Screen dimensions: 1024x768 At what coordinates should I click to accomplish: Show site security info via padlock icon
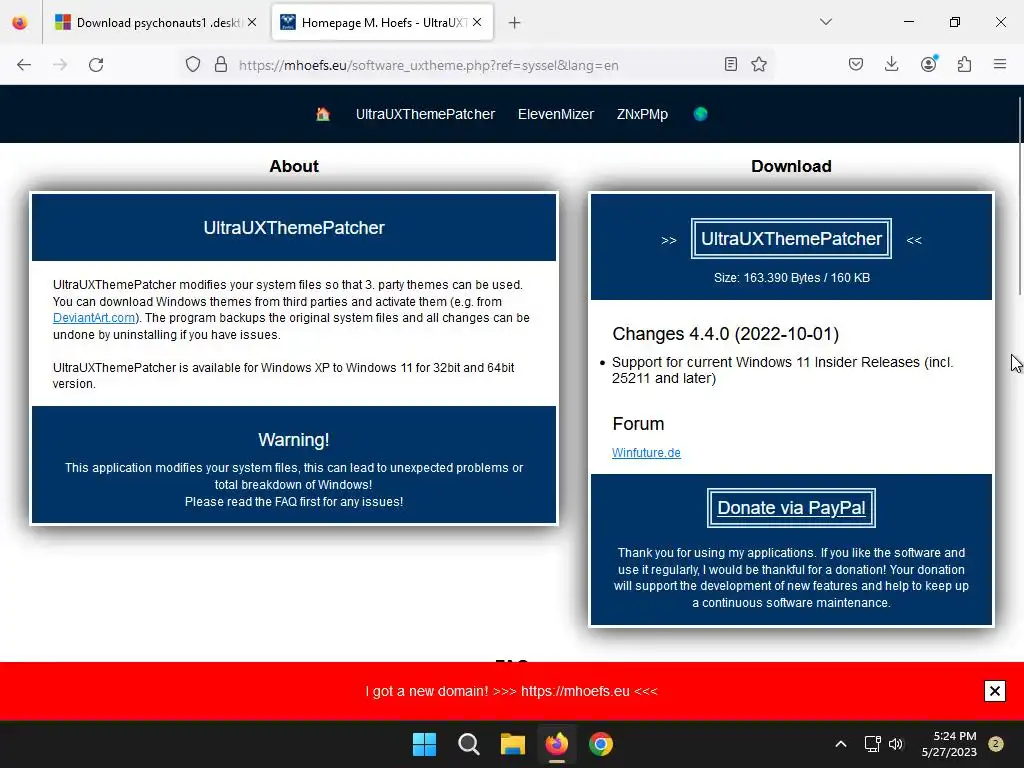click(221, 65)
